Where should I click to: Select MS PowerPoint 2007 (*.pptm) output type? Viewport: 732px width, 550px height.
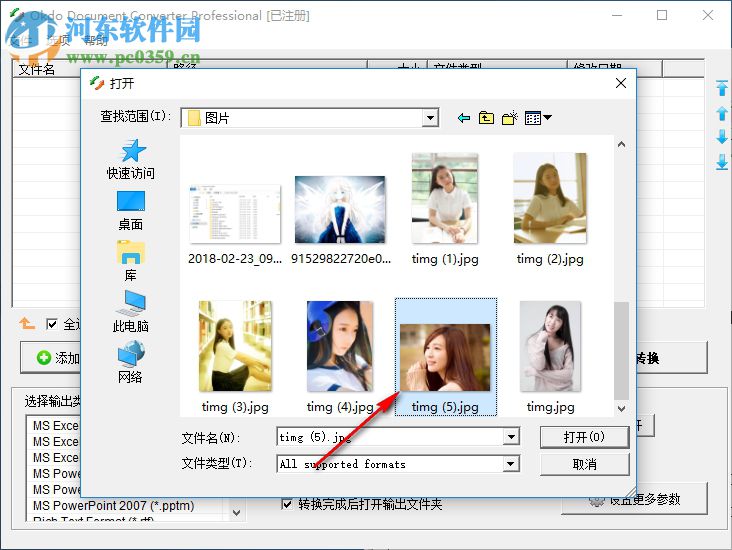[x=113, y=506]
